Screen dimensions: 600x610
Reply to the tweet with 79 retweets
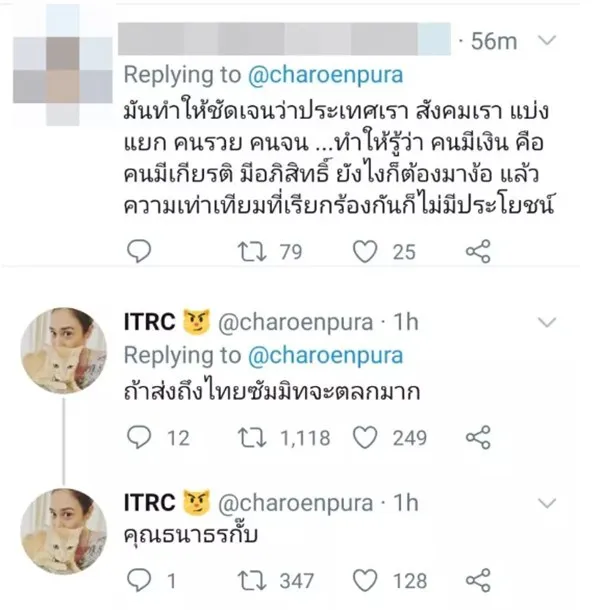(x=139, y=251)
